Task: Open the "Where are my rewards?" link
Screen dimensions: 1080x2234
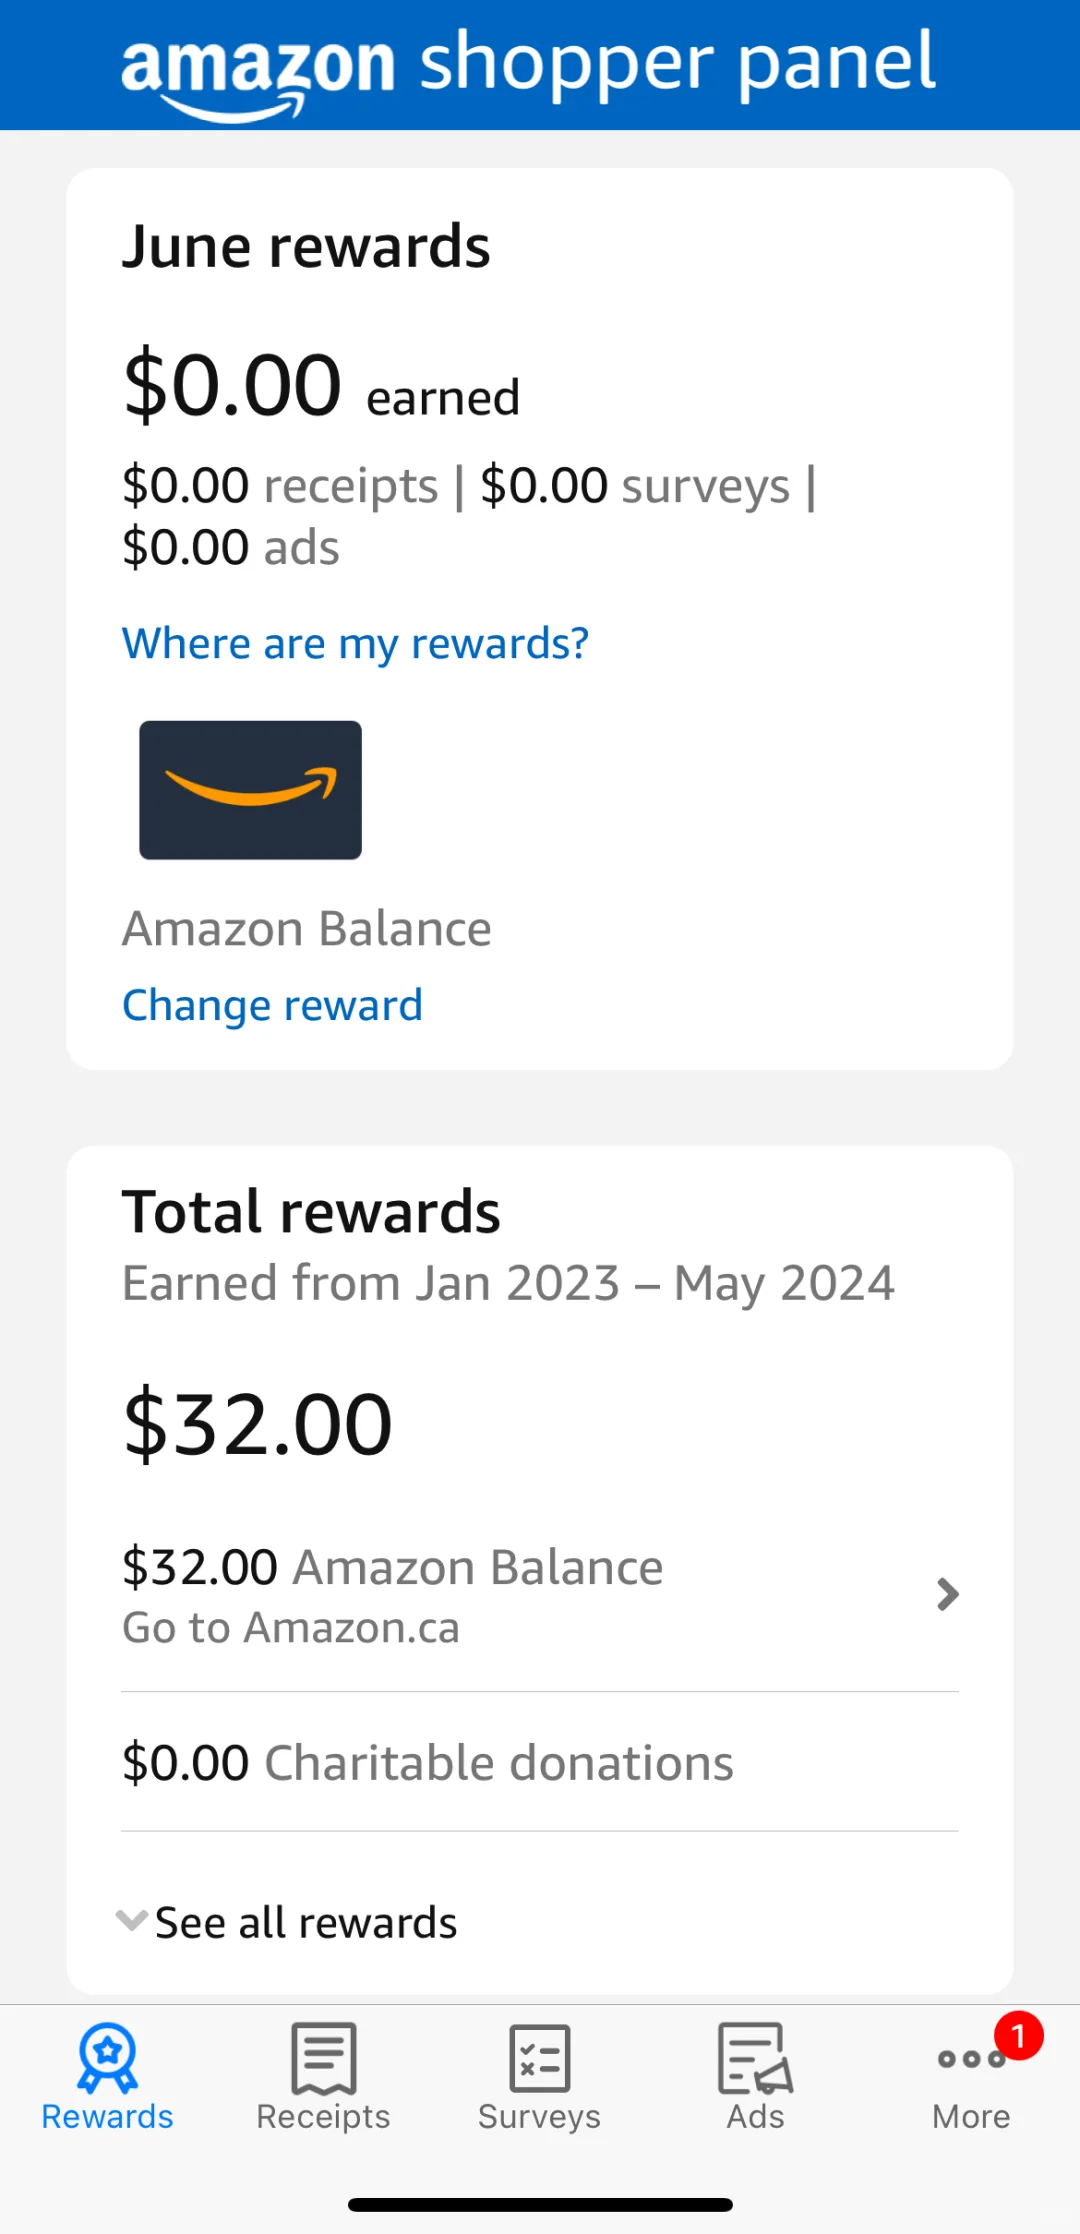Action: coord(355,643)
